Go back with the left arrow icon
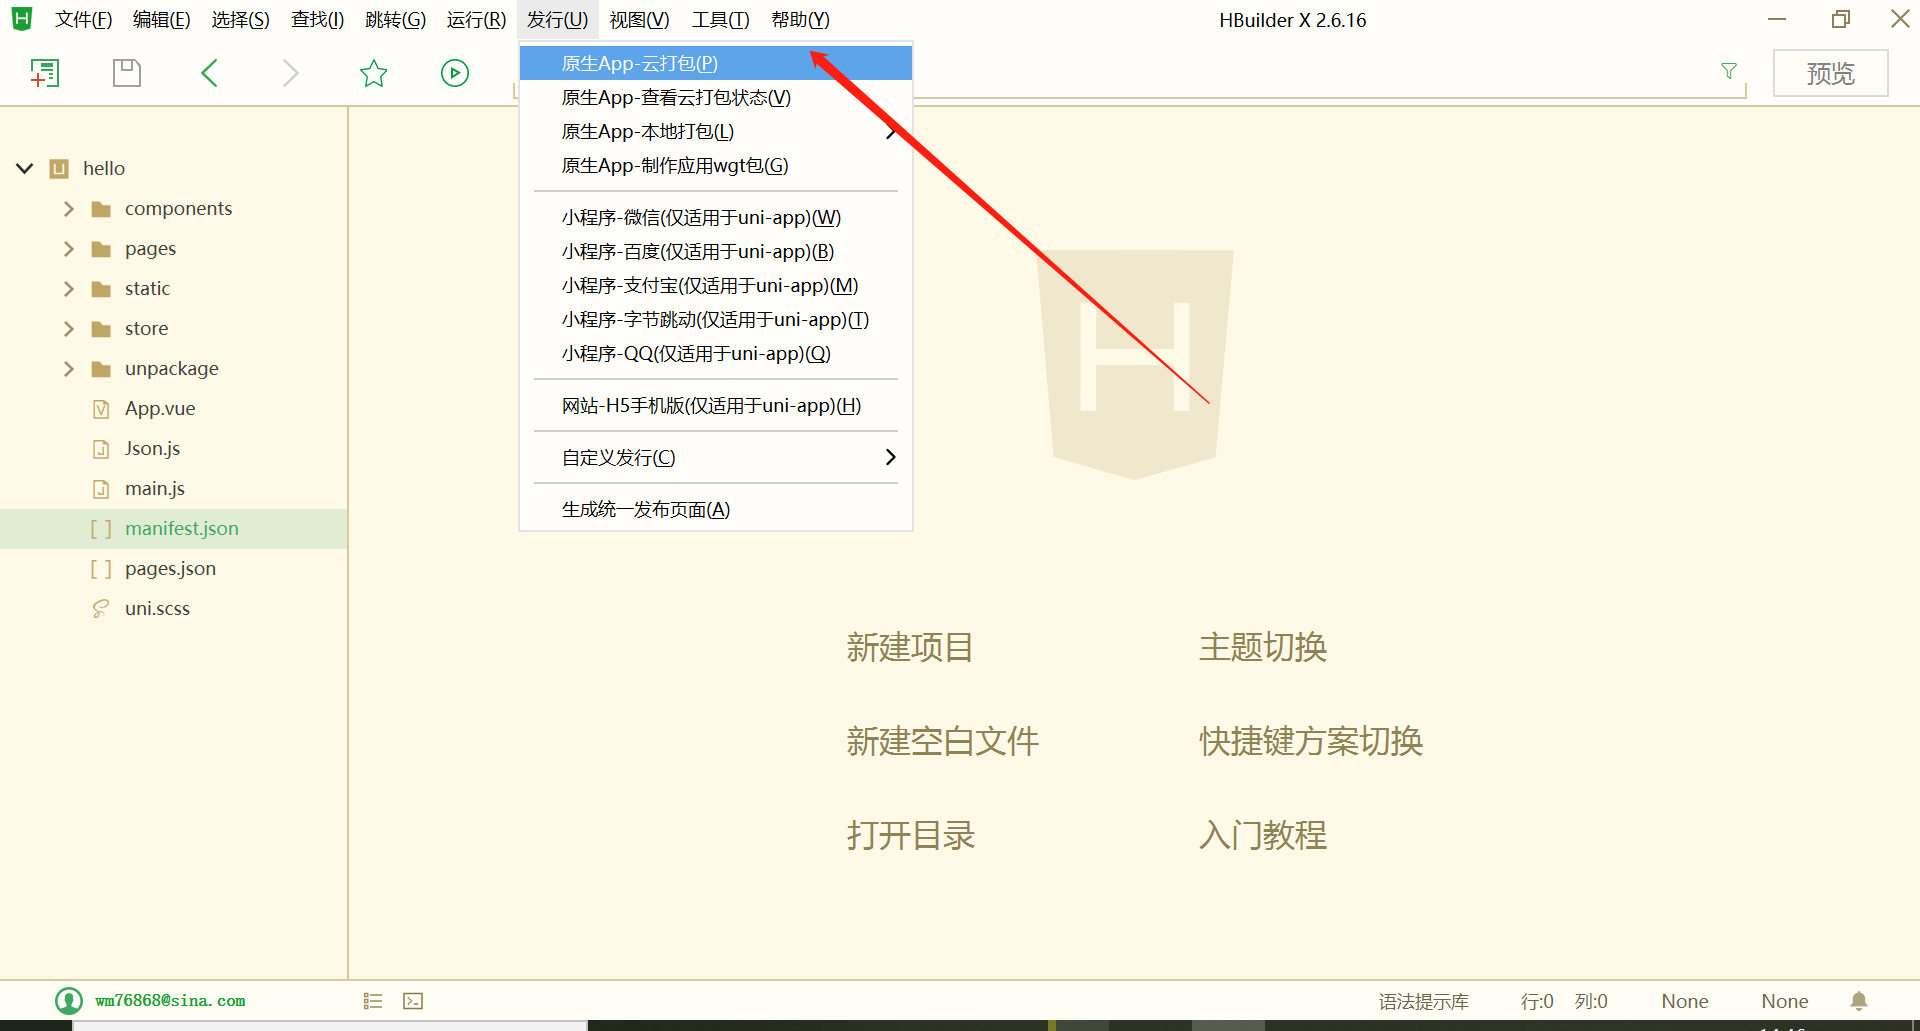The image size is (1920, 1031). [x=209, y=73]
